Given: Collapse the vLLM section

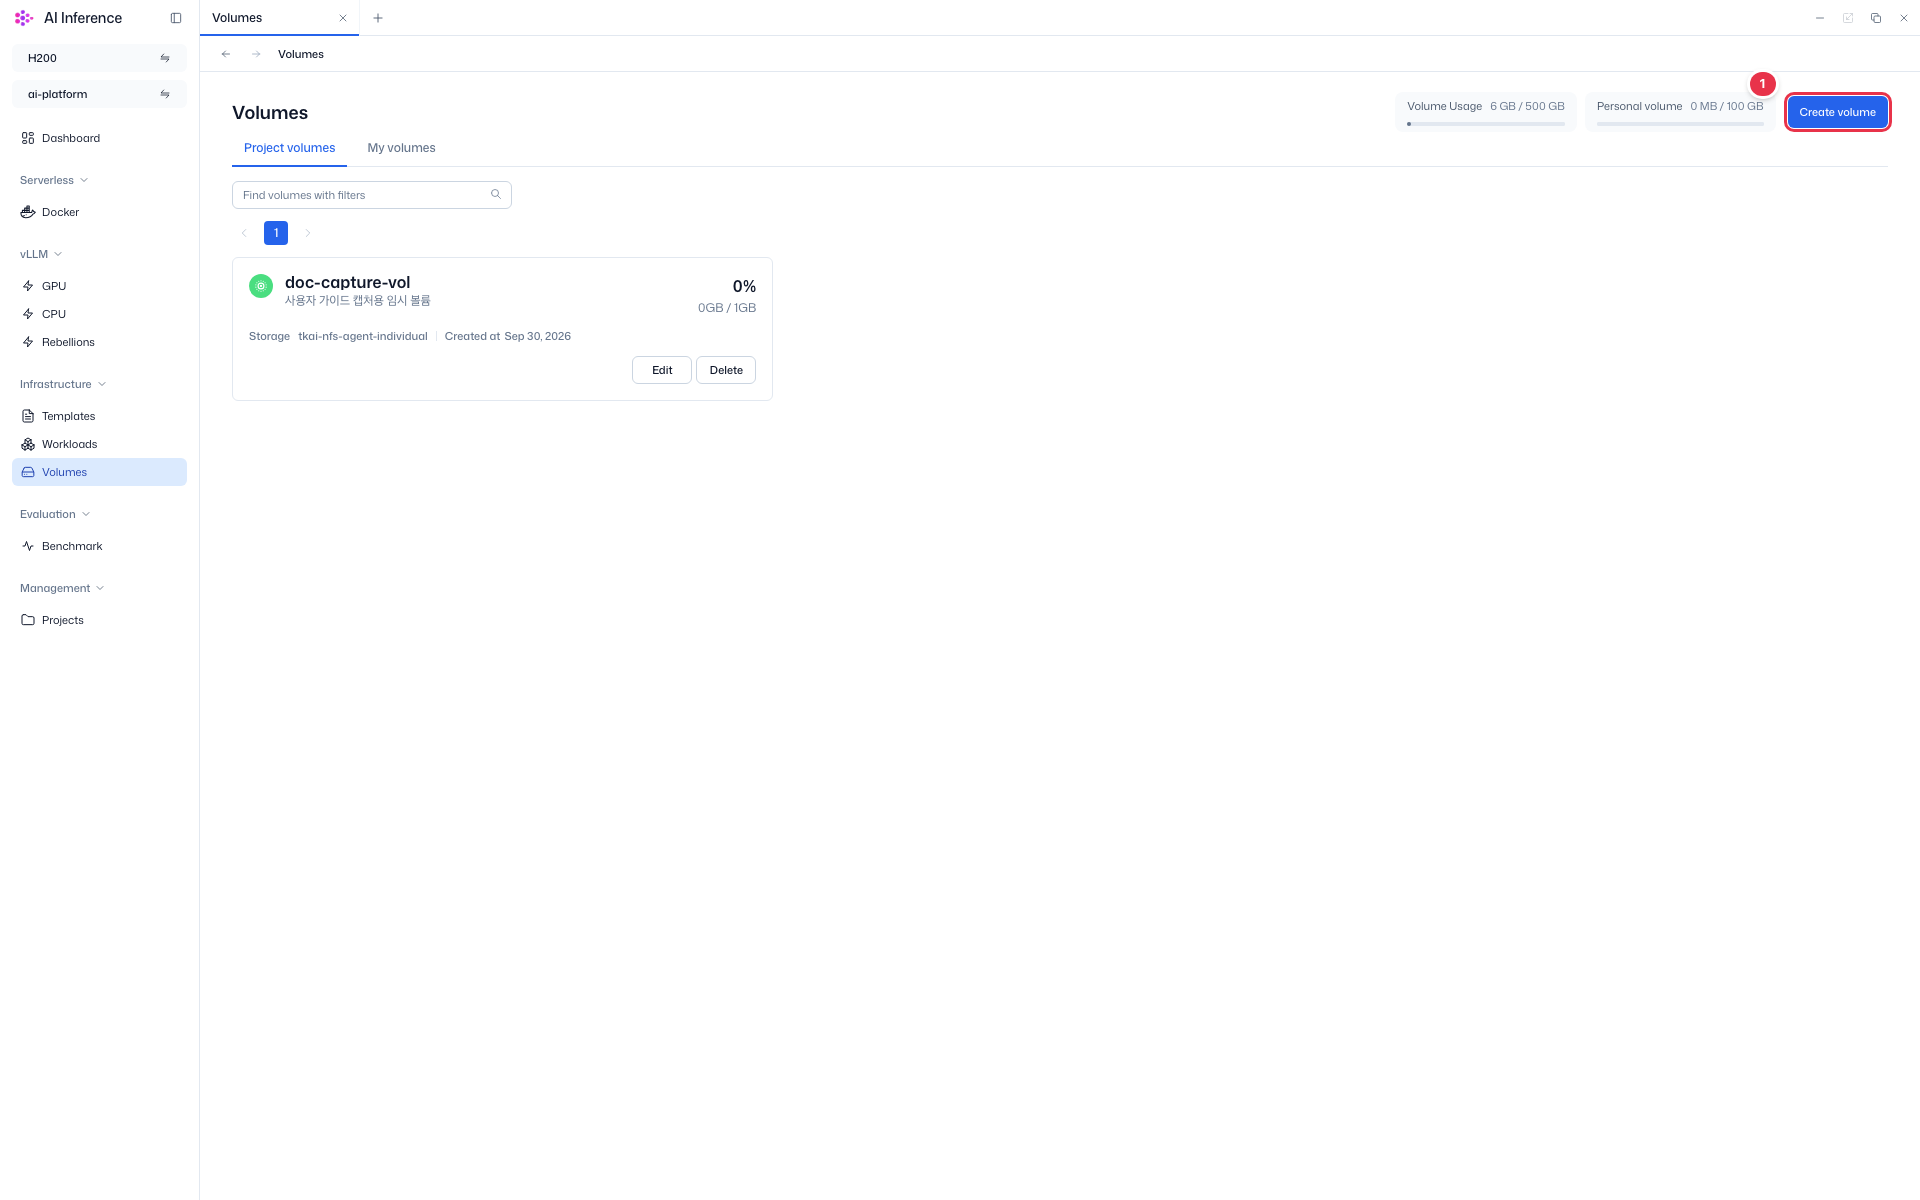Looking at the screenshot, I should [41, 254].
